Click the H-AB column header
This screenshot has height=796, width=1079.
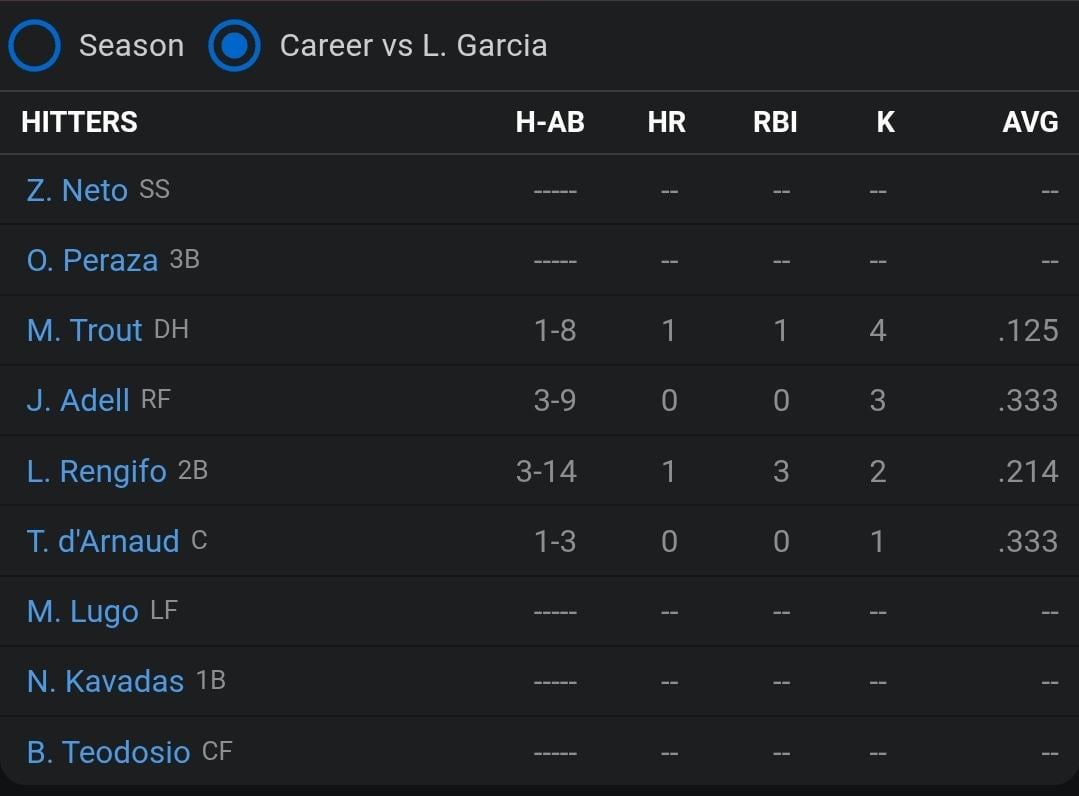550,122
